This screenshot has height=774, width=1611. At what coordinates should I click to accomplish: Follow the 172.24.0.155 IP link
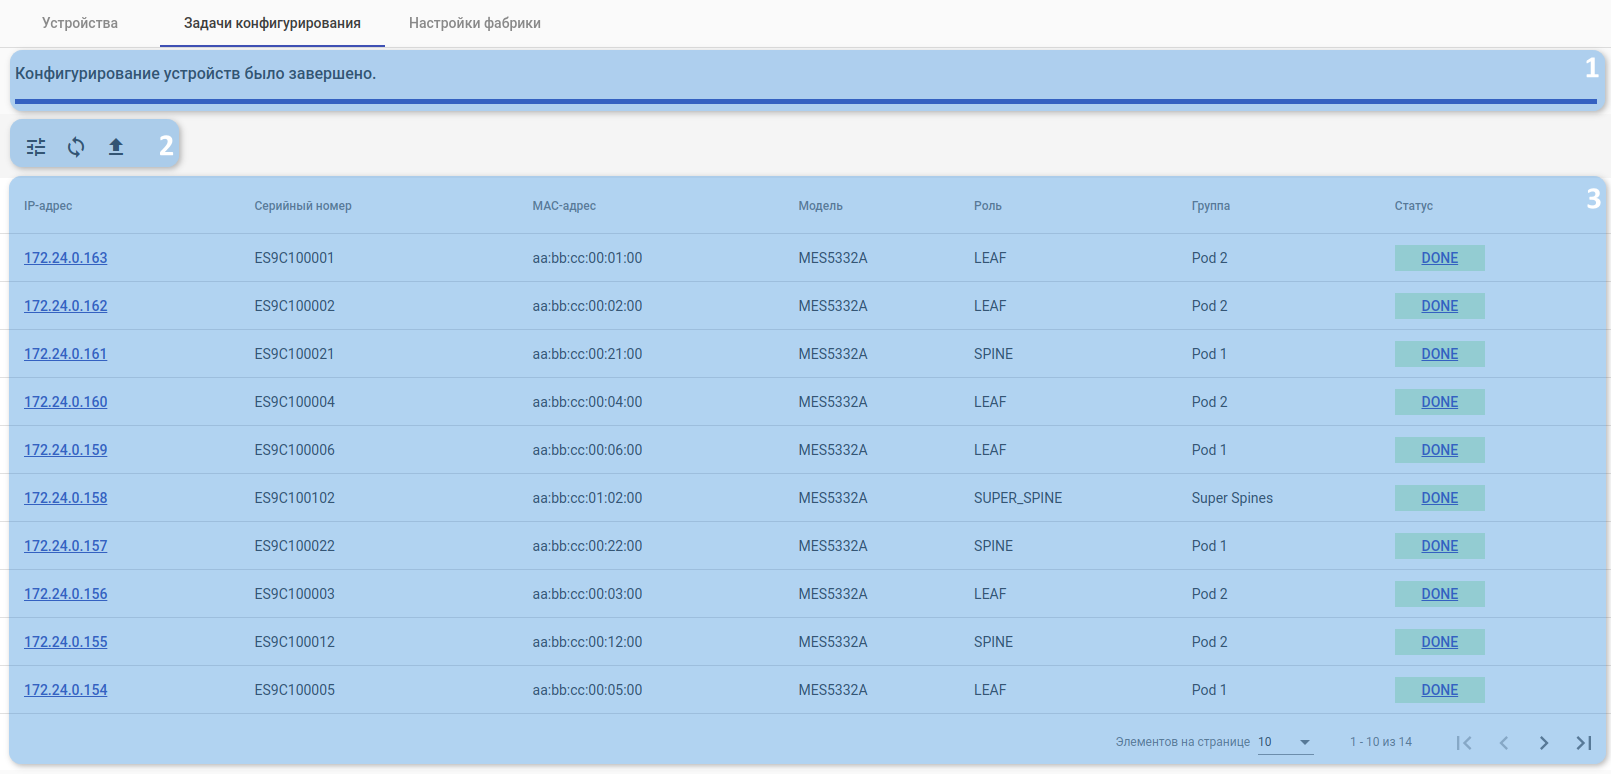(x=66, y=642)
